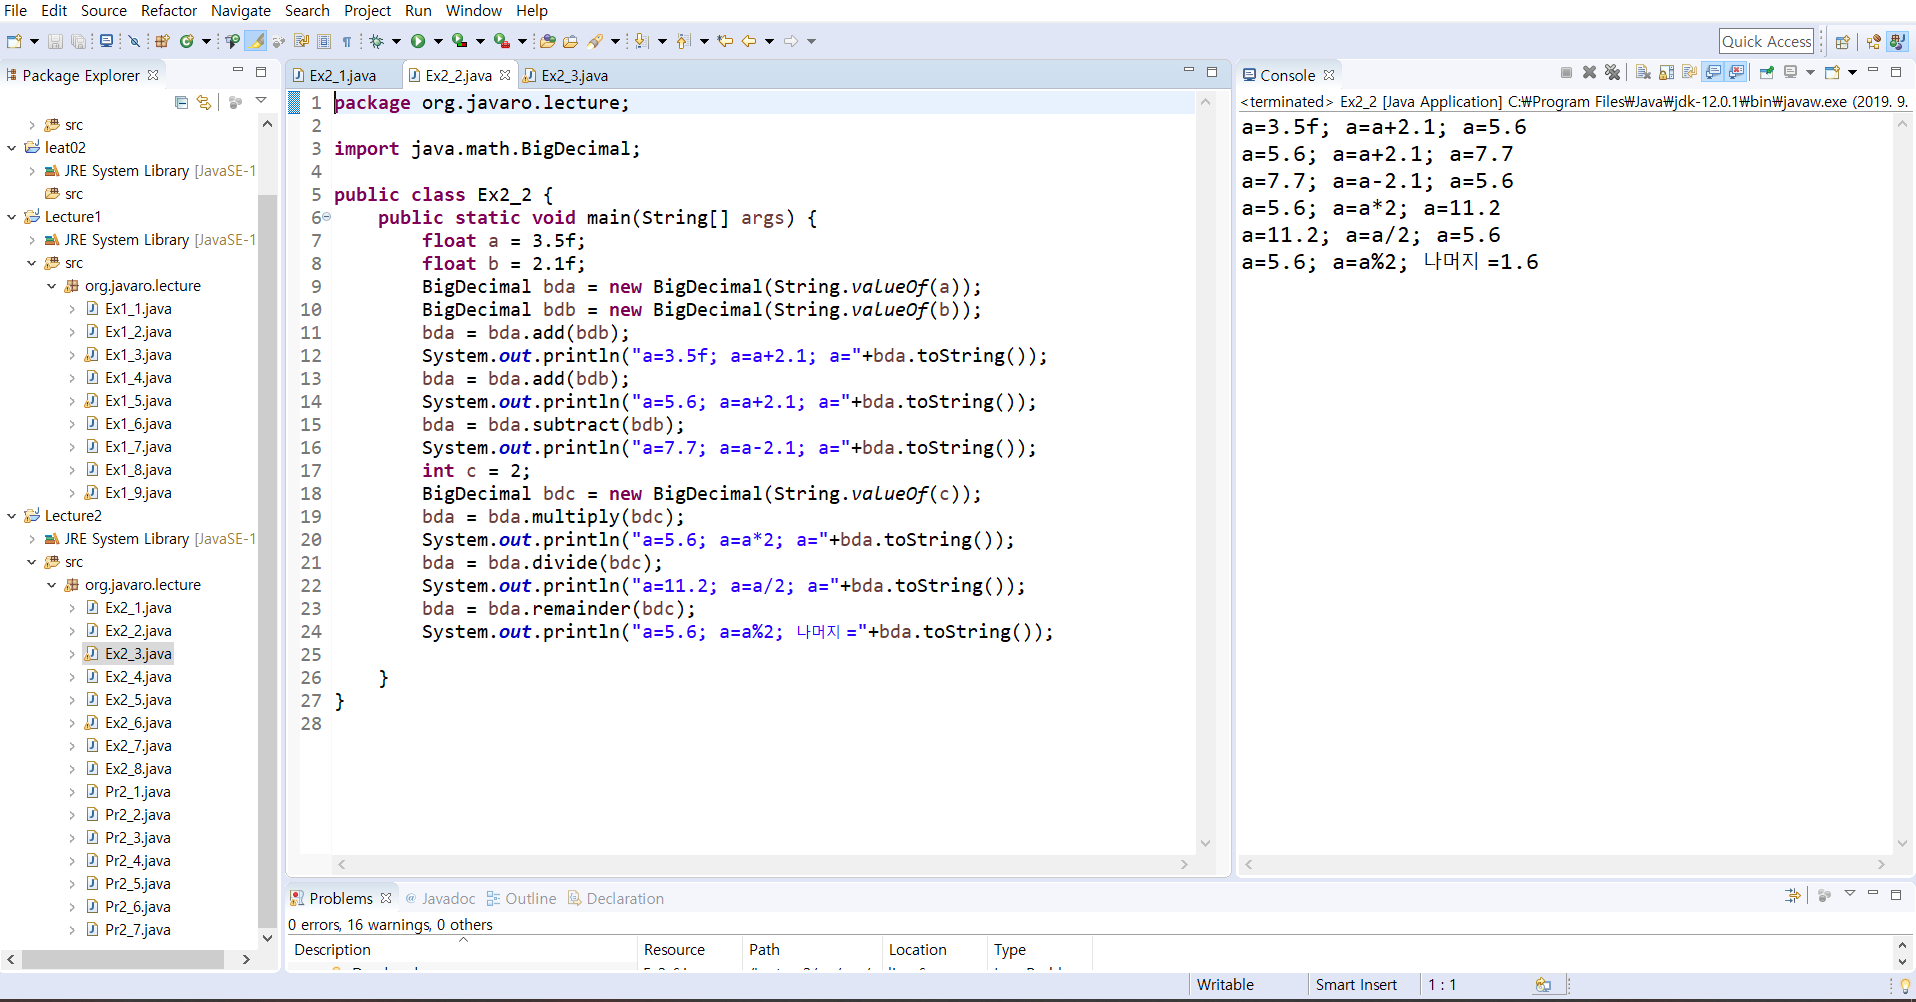Open the Open Console dropdown arrow
The height and width of the screenshot is (1002, 1916).
[1852, 72]
